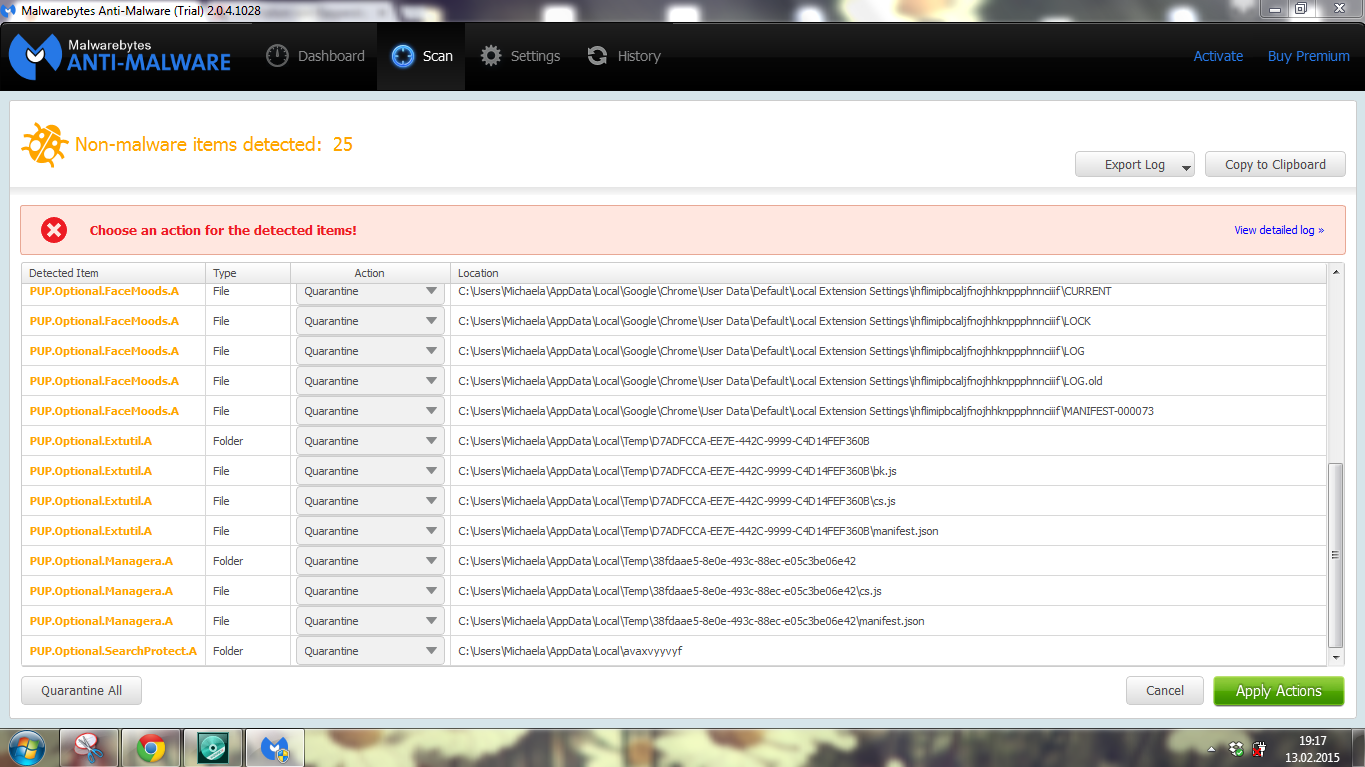Select D7ADFCCA path ending in cs.js
The image size is (1365, 767).
[x=676, y=501]
